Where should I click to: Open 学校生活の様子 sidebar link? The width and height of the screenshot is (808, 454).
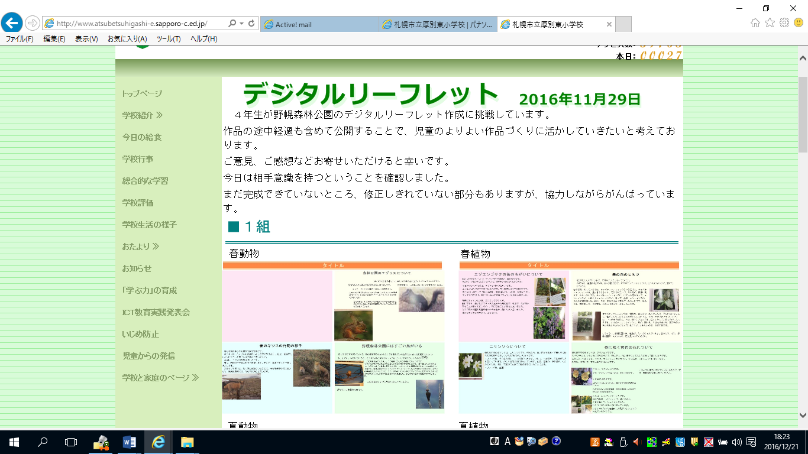click(149, 225)
